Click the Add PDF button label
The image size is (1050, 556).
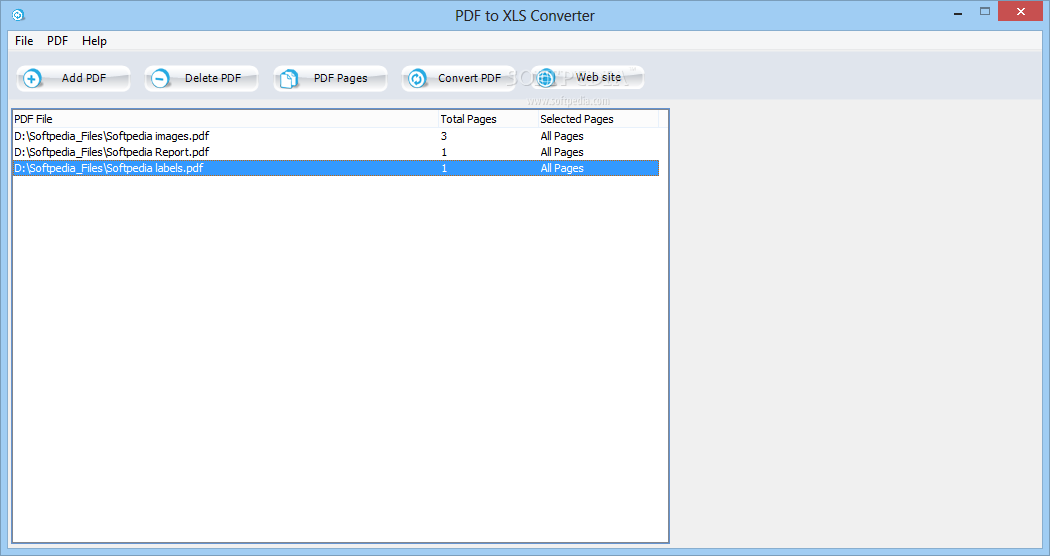point(84,78)
